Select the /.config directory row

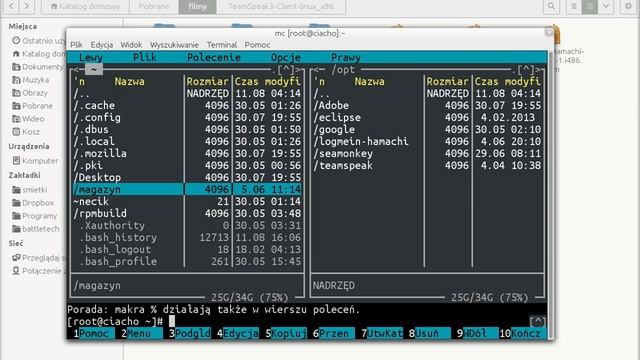pyautogui.click(x=187, y=118)
